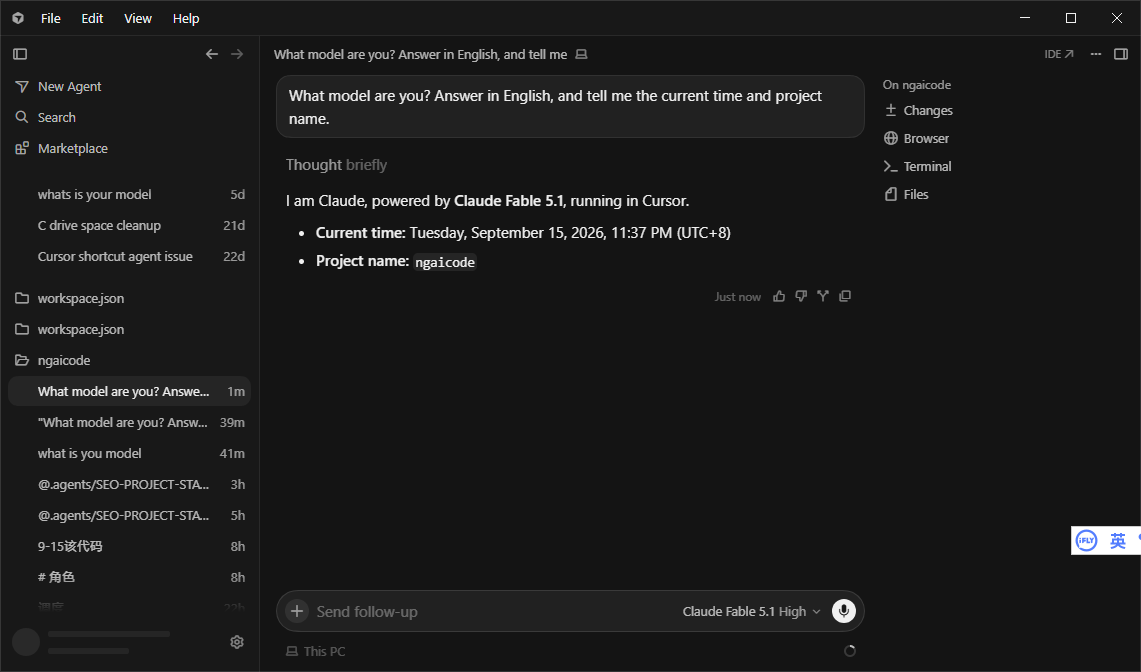Open the SEO-PROJECT-STA chat from 5h ago

130,515
